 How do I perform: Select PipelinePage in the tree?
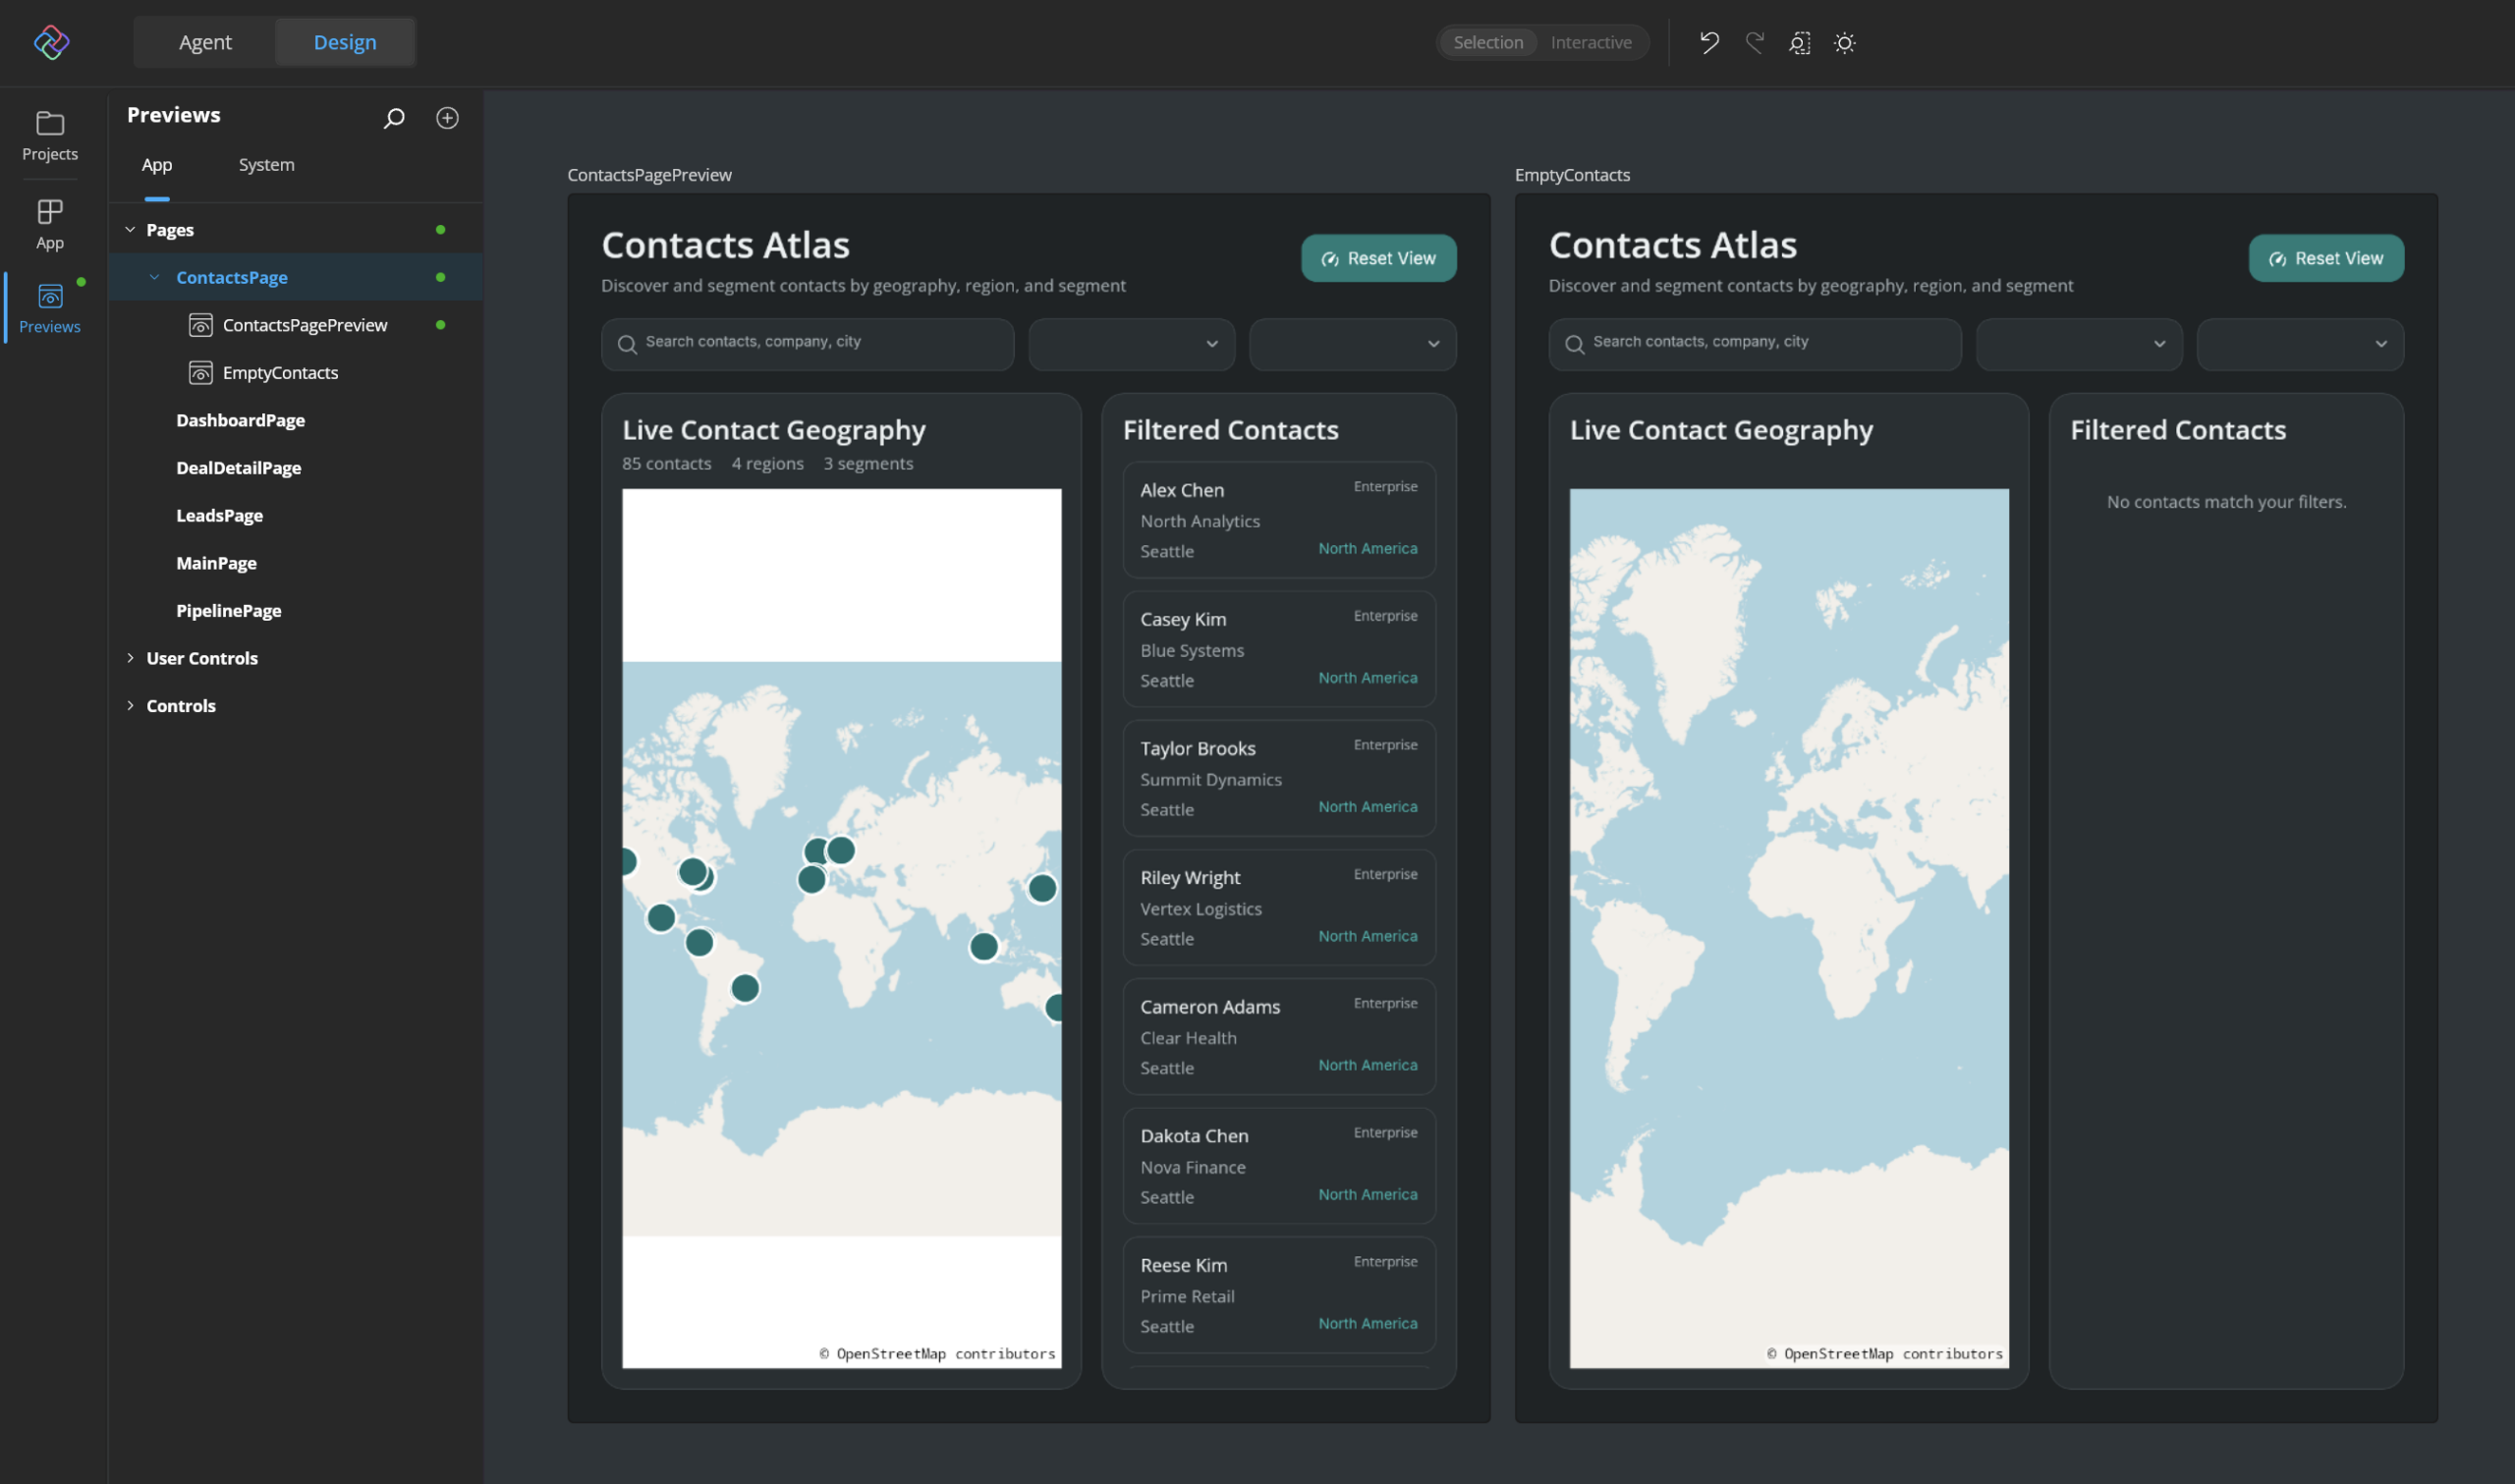click(x=229, y=611)
